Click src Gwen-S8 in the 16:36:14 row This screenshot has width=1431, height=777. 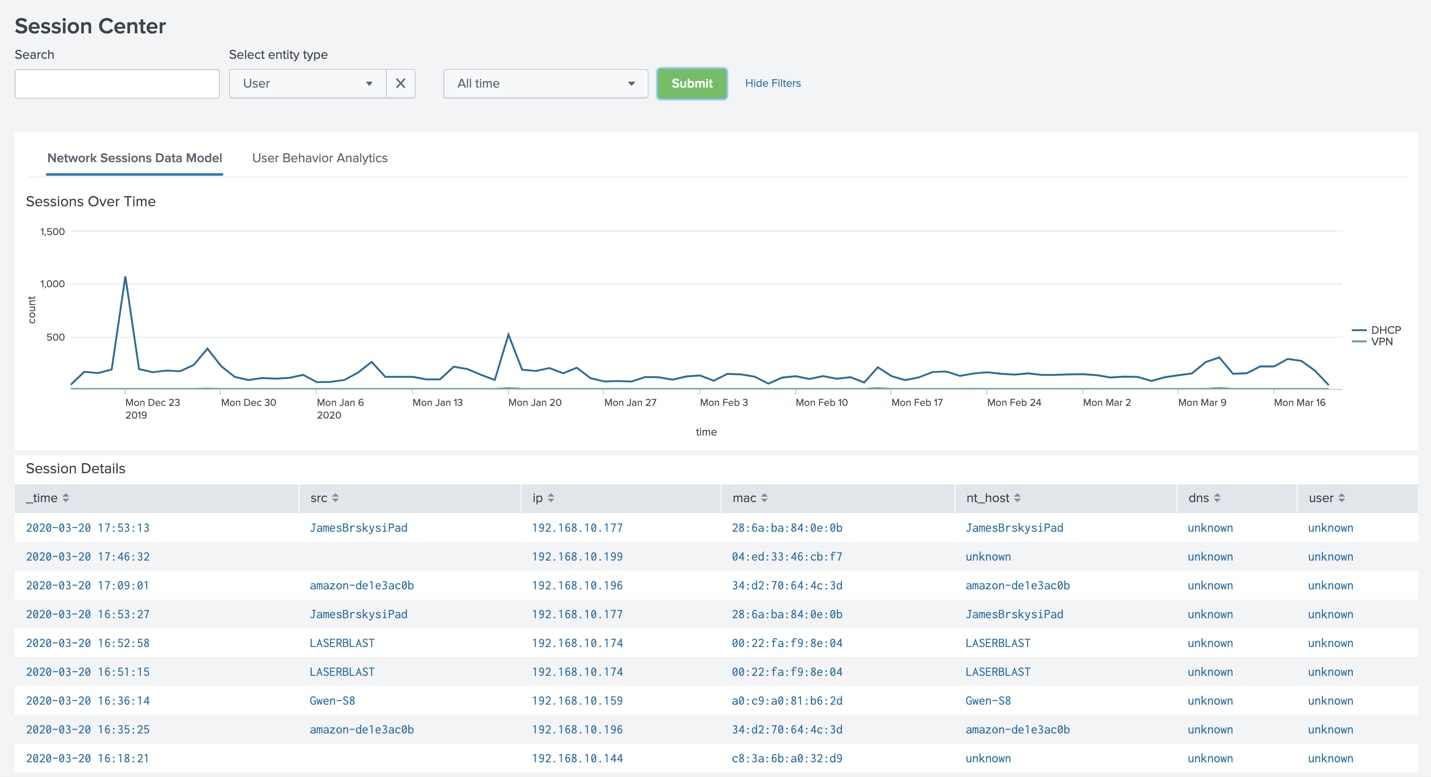(x=333, y=701)
